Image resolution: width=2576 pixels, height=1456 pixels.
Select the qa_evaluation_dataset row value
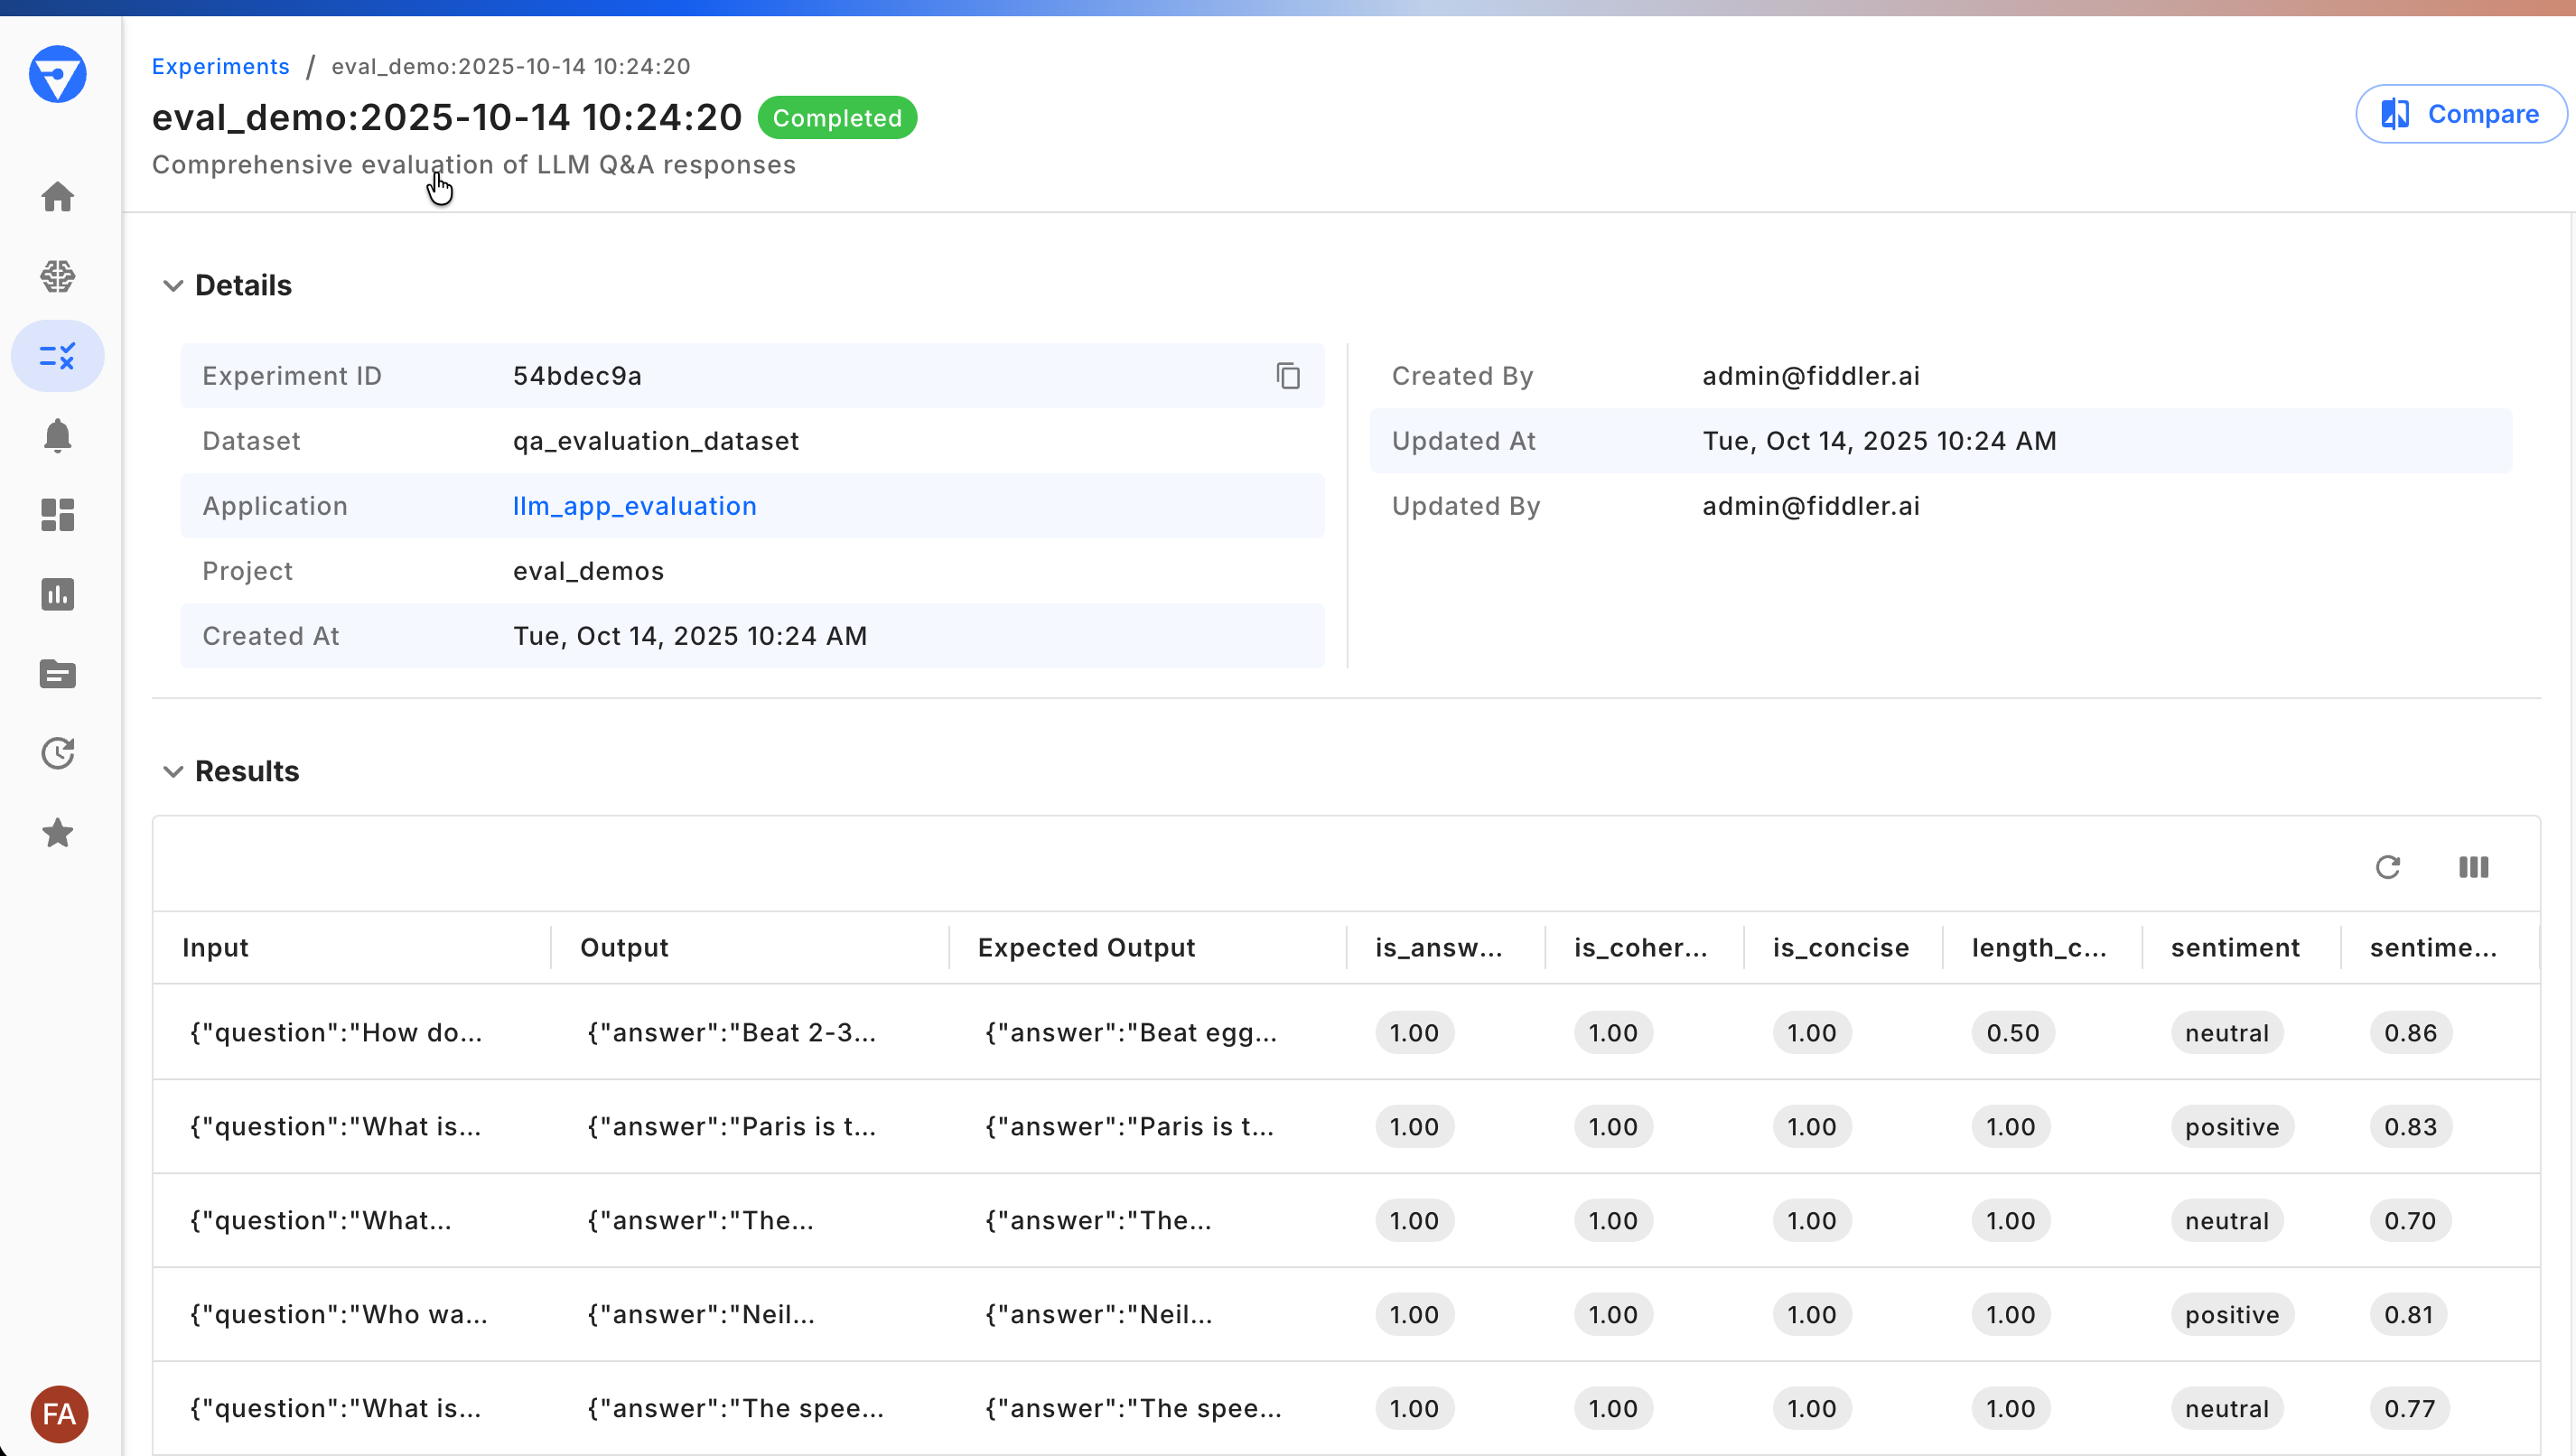[x=655, y=440]
